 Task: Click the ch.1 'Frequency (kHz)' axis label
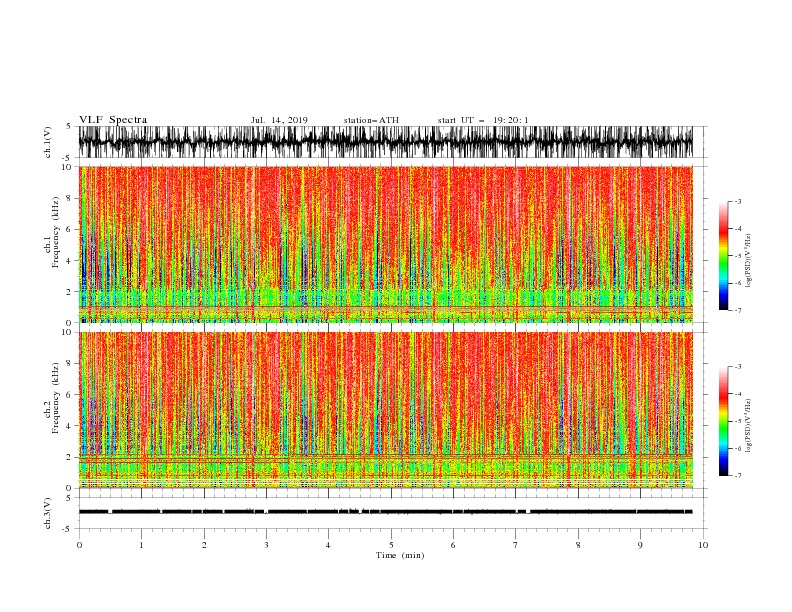point(56,232)
